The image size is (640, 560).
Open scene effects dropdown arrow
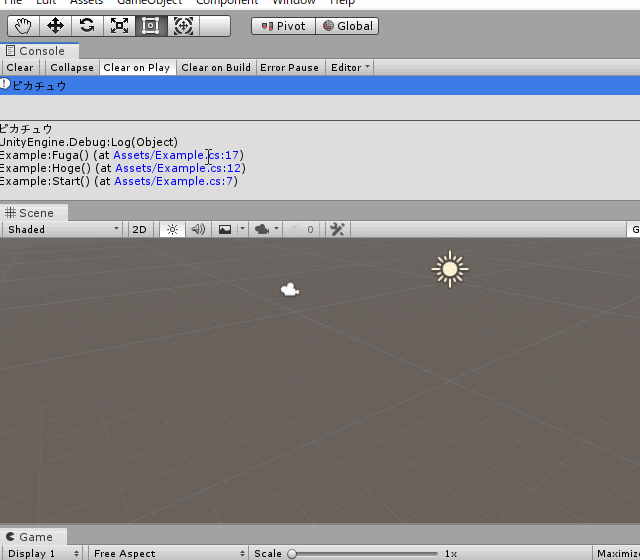click(242, 229)
